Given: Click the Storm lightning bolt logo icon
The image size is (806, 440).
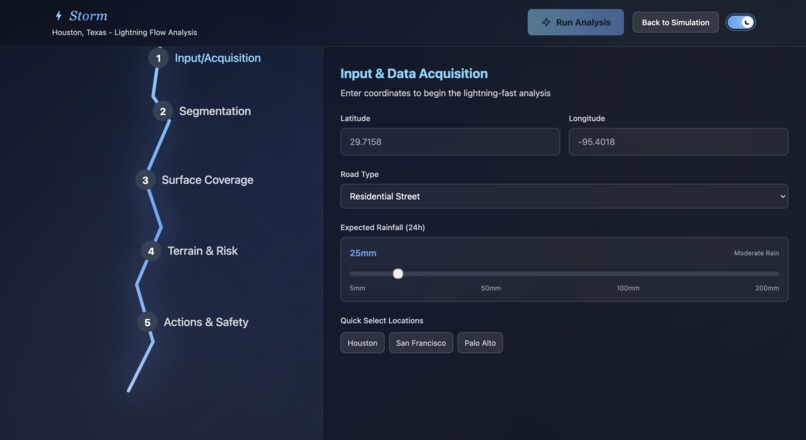Looking at the screenshot, I should 59,16.
